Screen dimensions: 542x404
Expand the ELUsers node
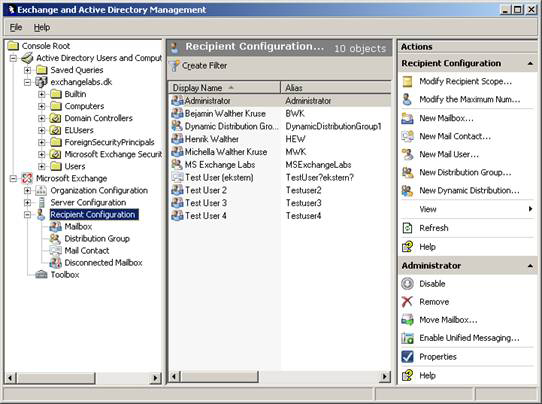click(x=41, y=130)
